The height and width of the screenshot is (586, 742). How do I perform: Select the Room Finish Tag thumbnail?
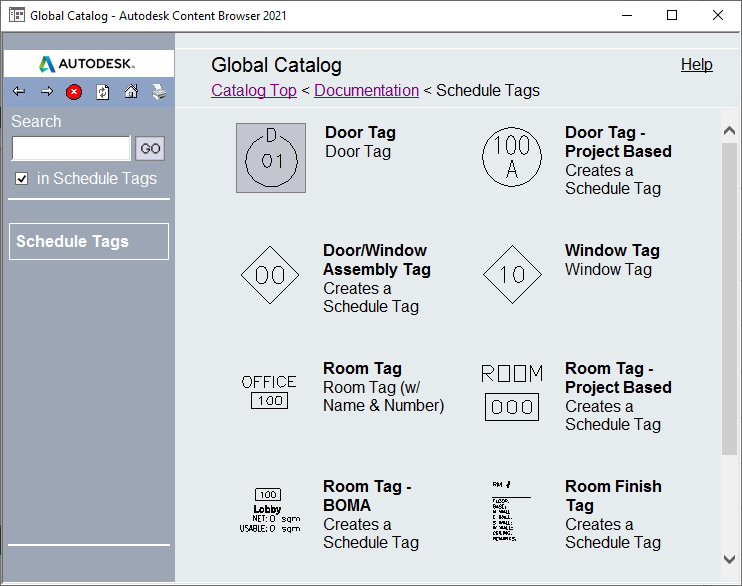[x=512, y=510]
